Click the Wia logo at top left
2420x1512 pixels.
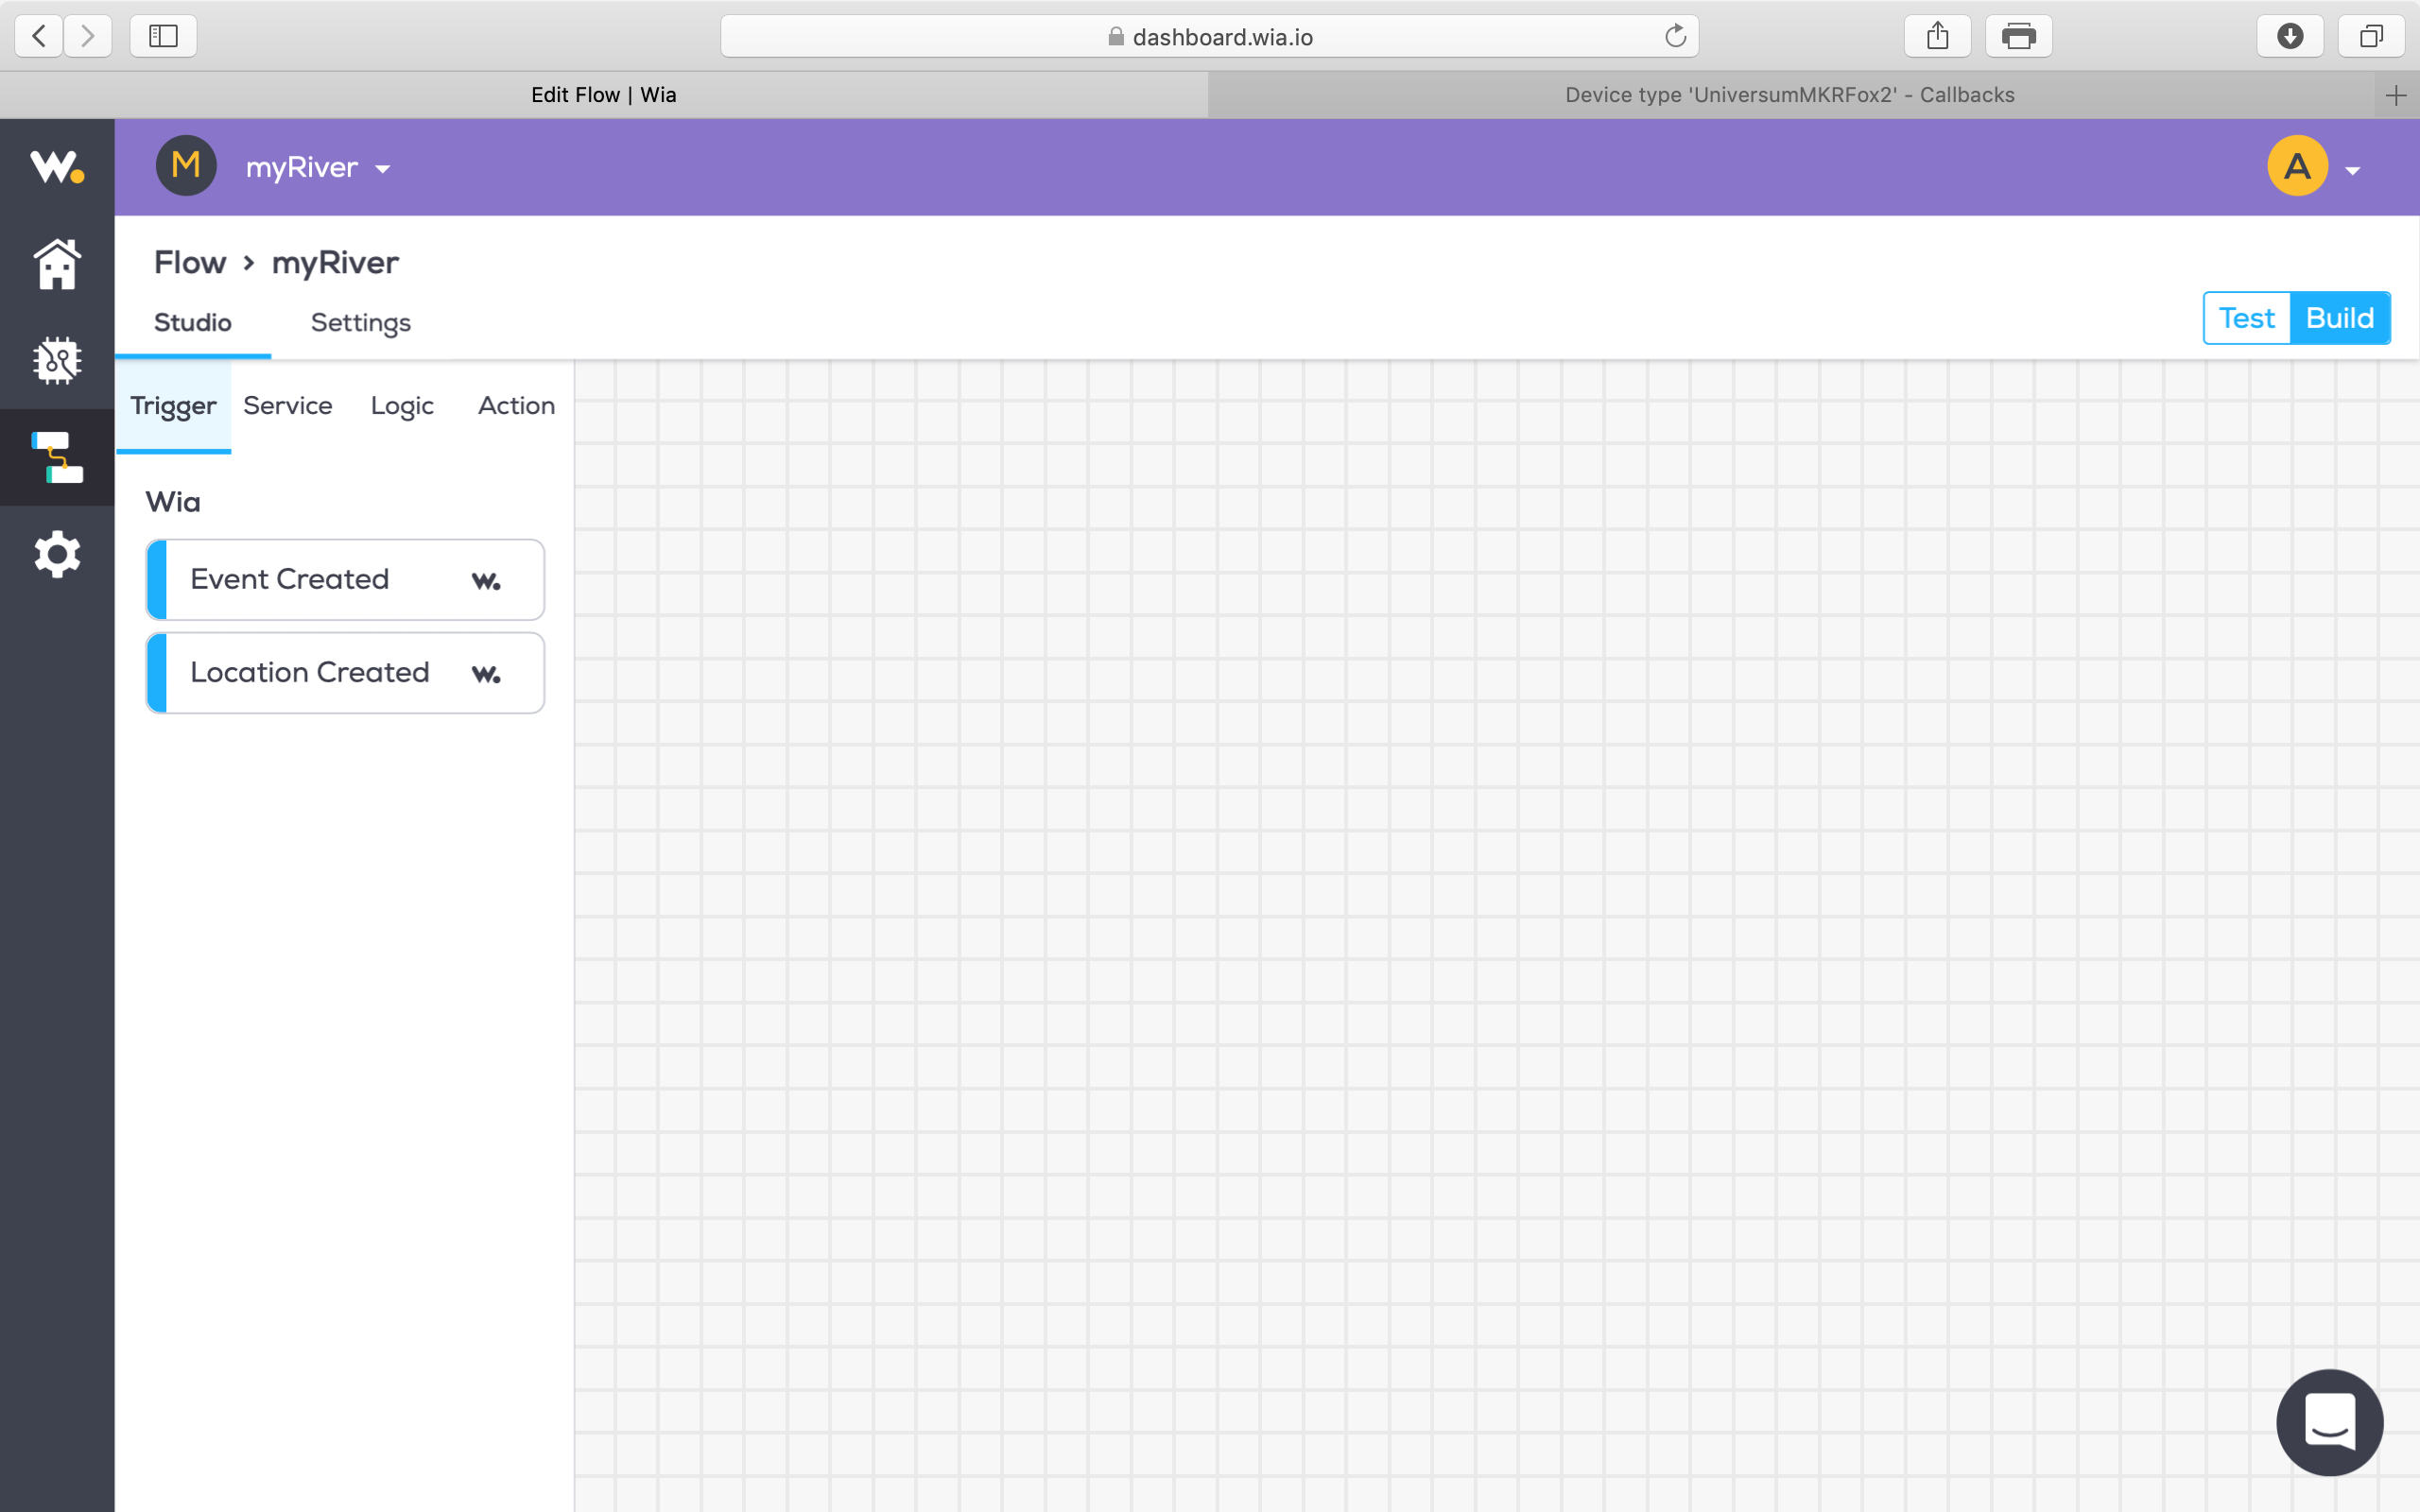57,166
